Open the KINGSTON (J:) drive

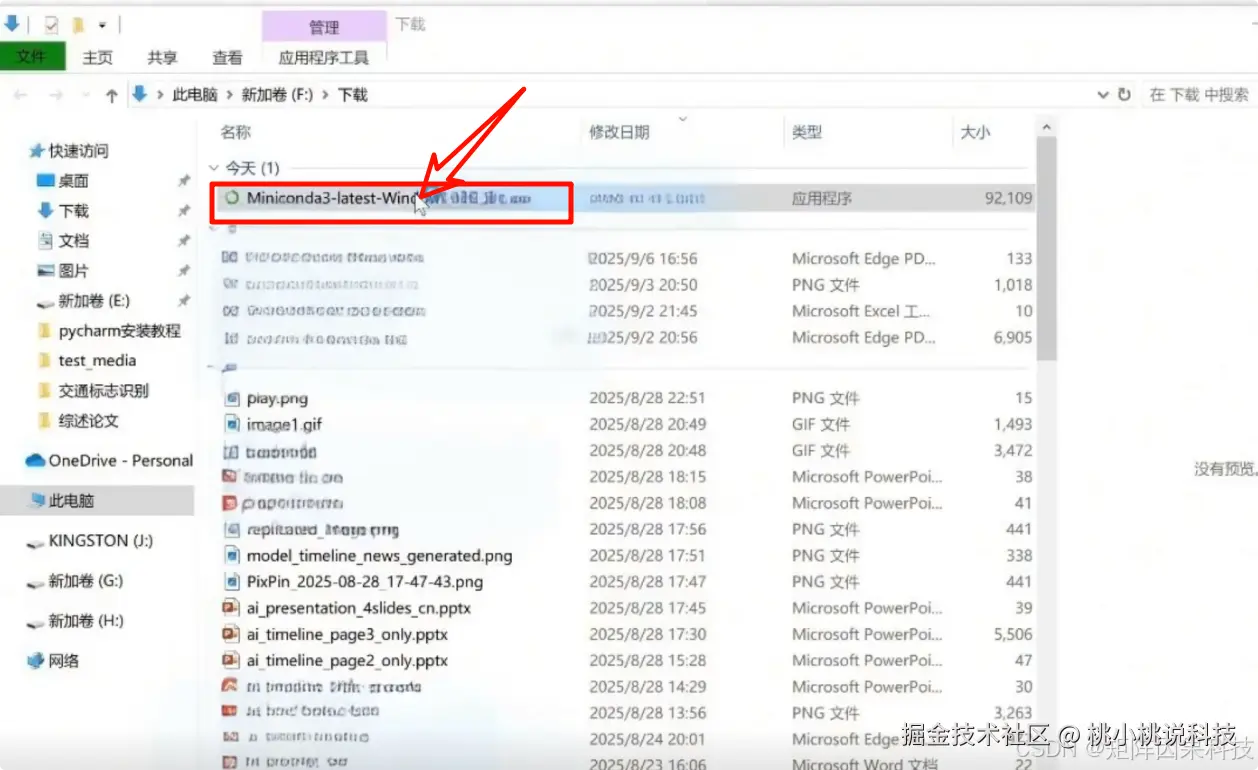tap(100, 540)
